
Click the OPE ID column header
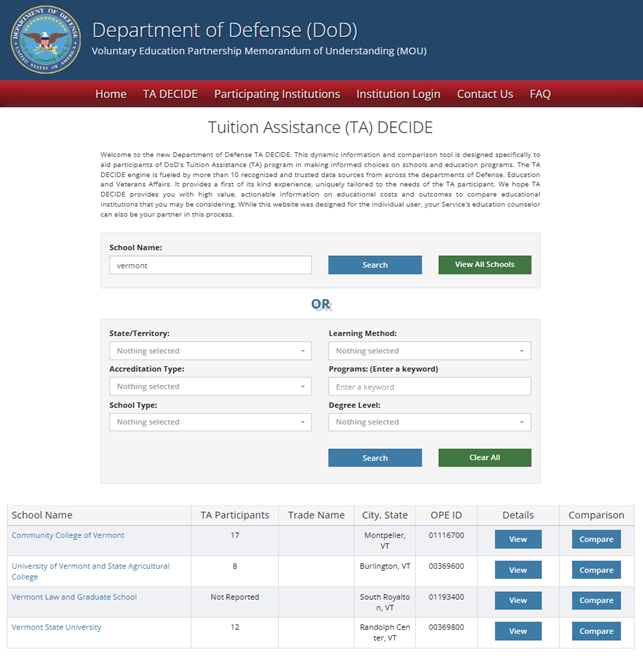(446, 515)
